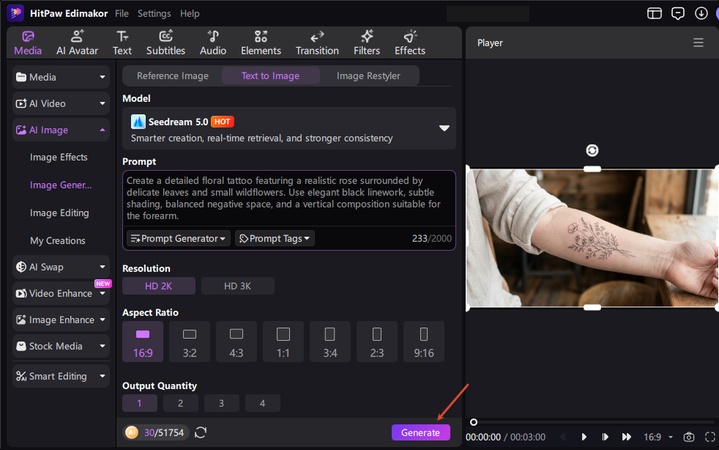Click the HitPaw Edimakor logo icon
The width and height of the screenshot is (719, 450).
[15, 13]
